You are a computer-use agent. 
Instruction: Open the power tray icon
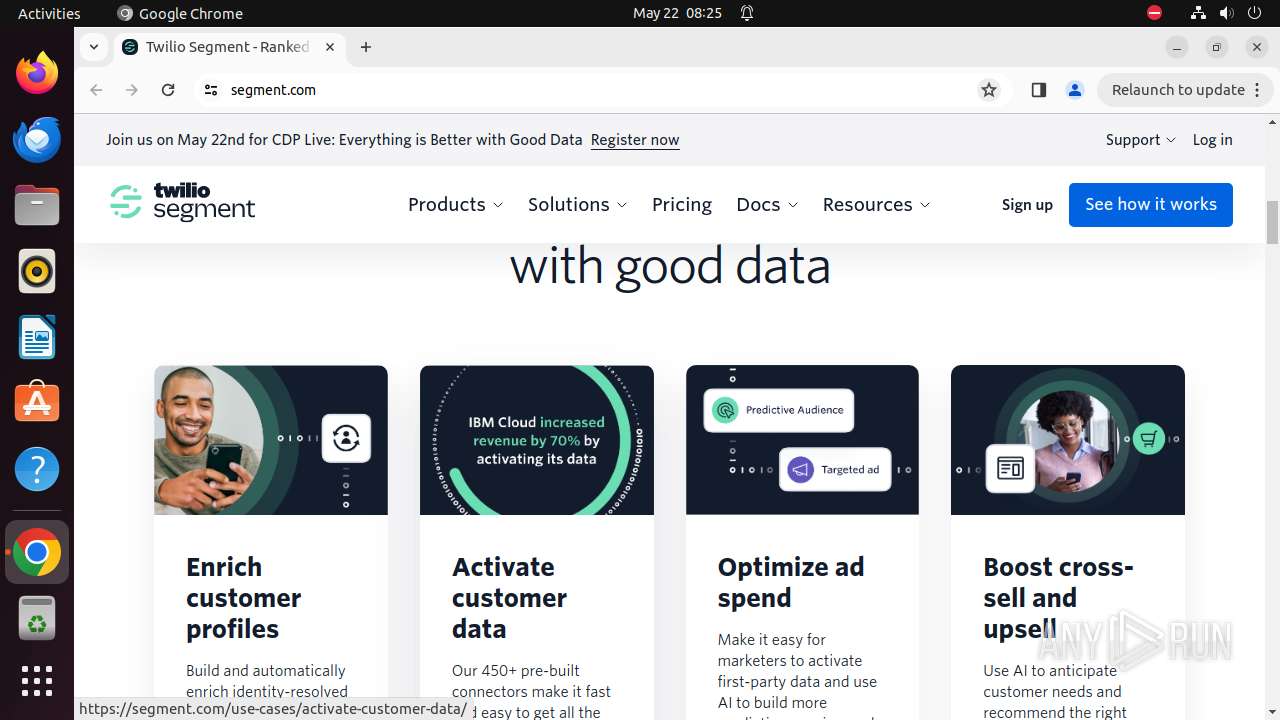pos(1254,13)
